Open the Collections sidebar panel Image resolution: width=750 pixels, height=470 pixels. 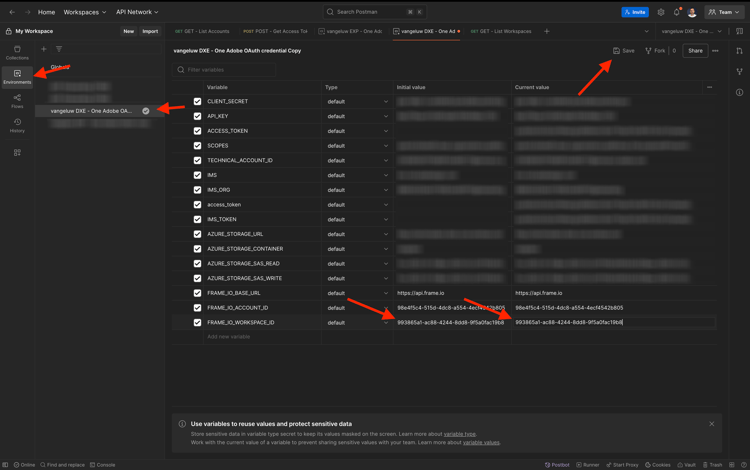point(17,52)
